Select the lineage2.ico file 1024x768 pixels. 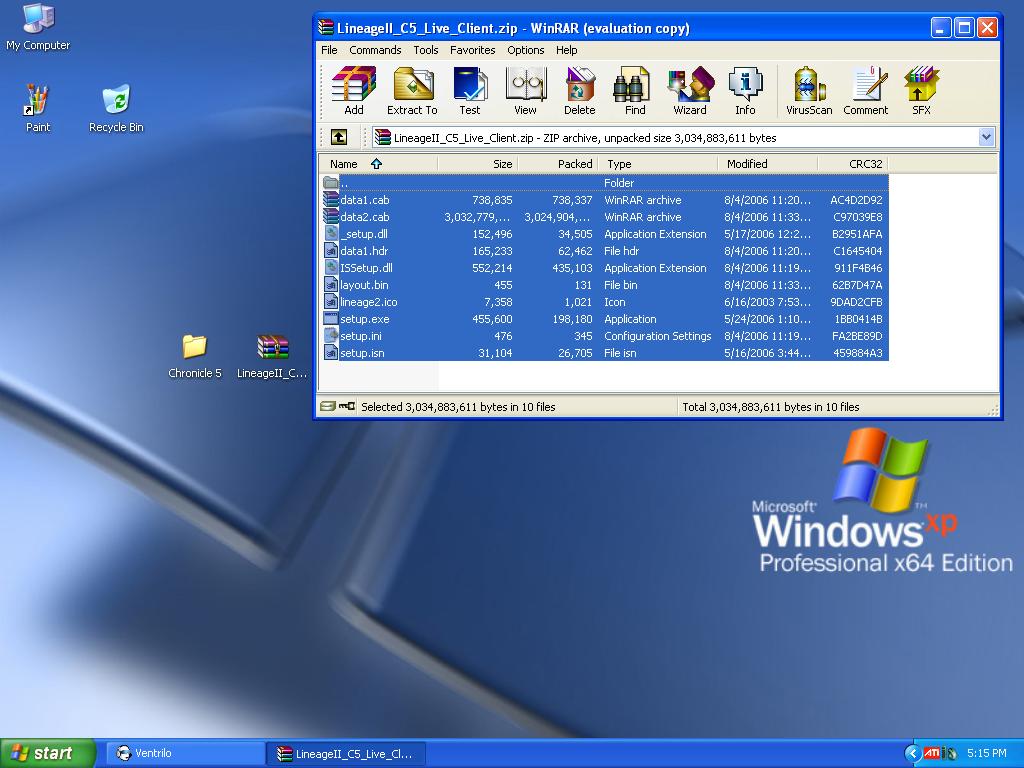(605, 302)
